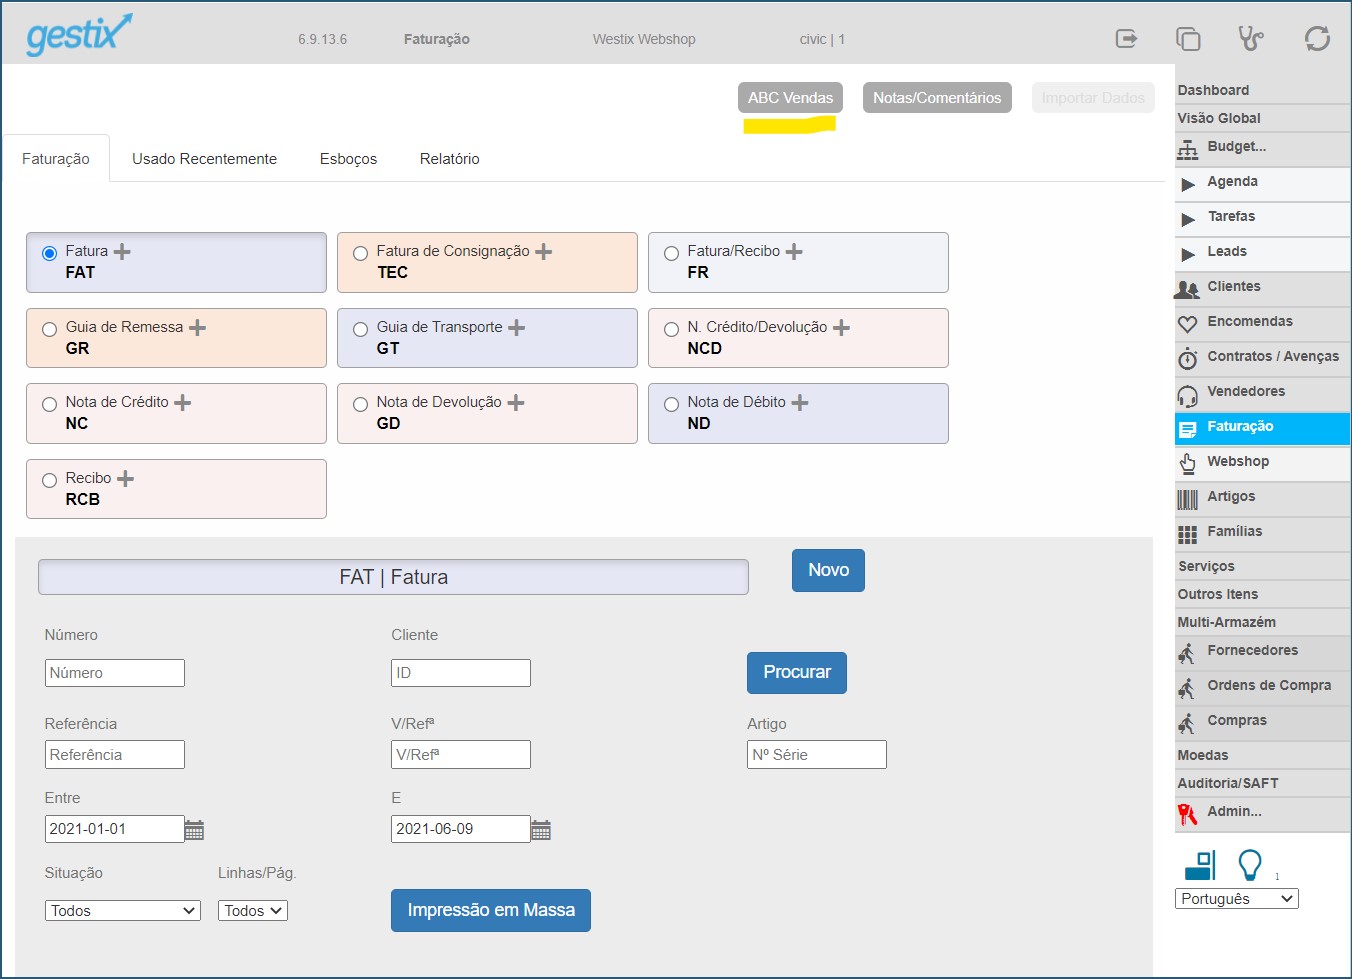Viewport: 1352px width, 979px height.
Task: Select the Nota de Débito radio button
Action: click(671, 404)
